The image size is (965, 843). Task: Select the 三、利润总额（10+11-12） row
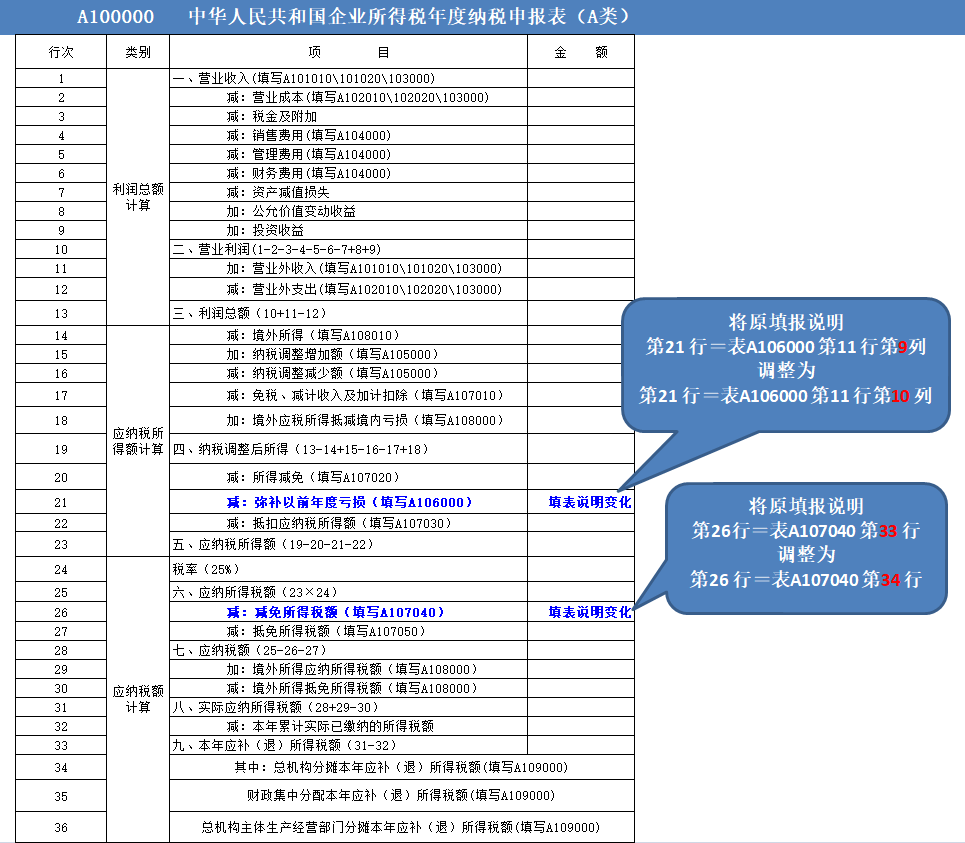[x=348, y=313]
